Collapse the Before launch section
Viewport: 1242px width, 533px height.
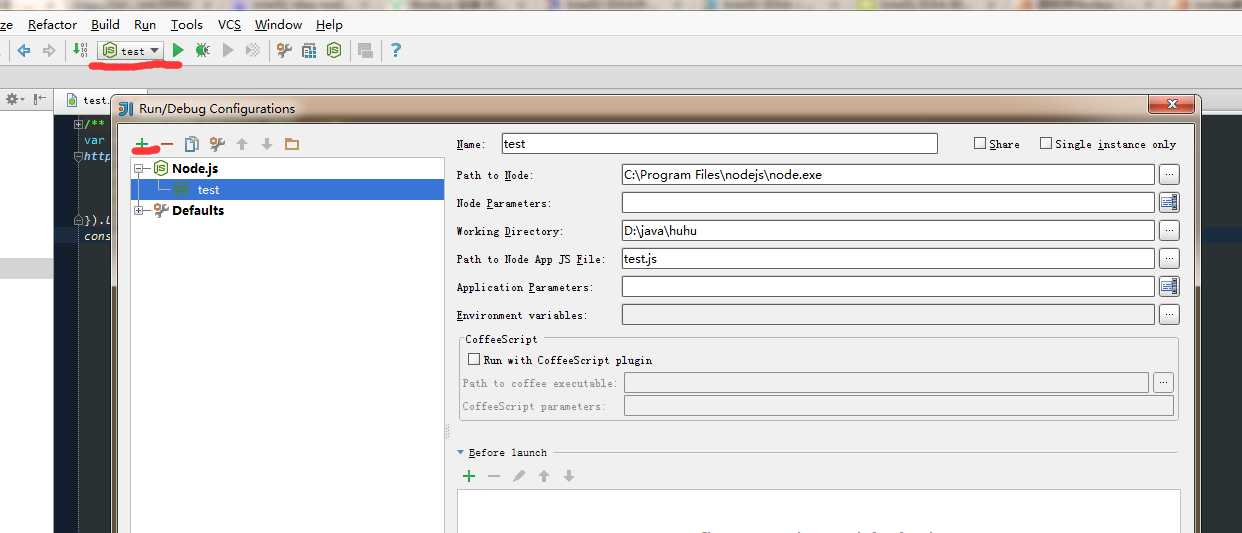[461, 453]
